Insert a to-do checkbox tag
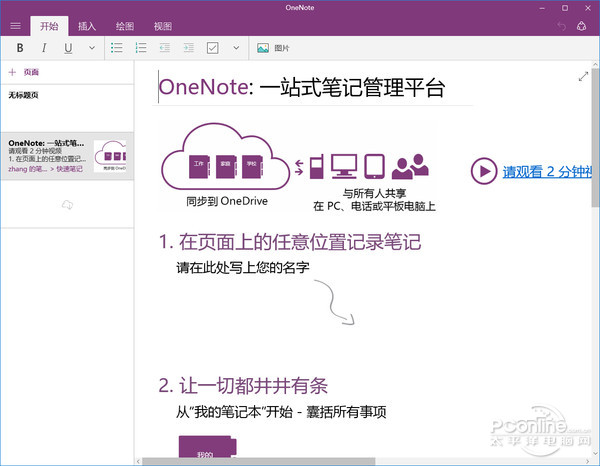 (x=212, y=48)
